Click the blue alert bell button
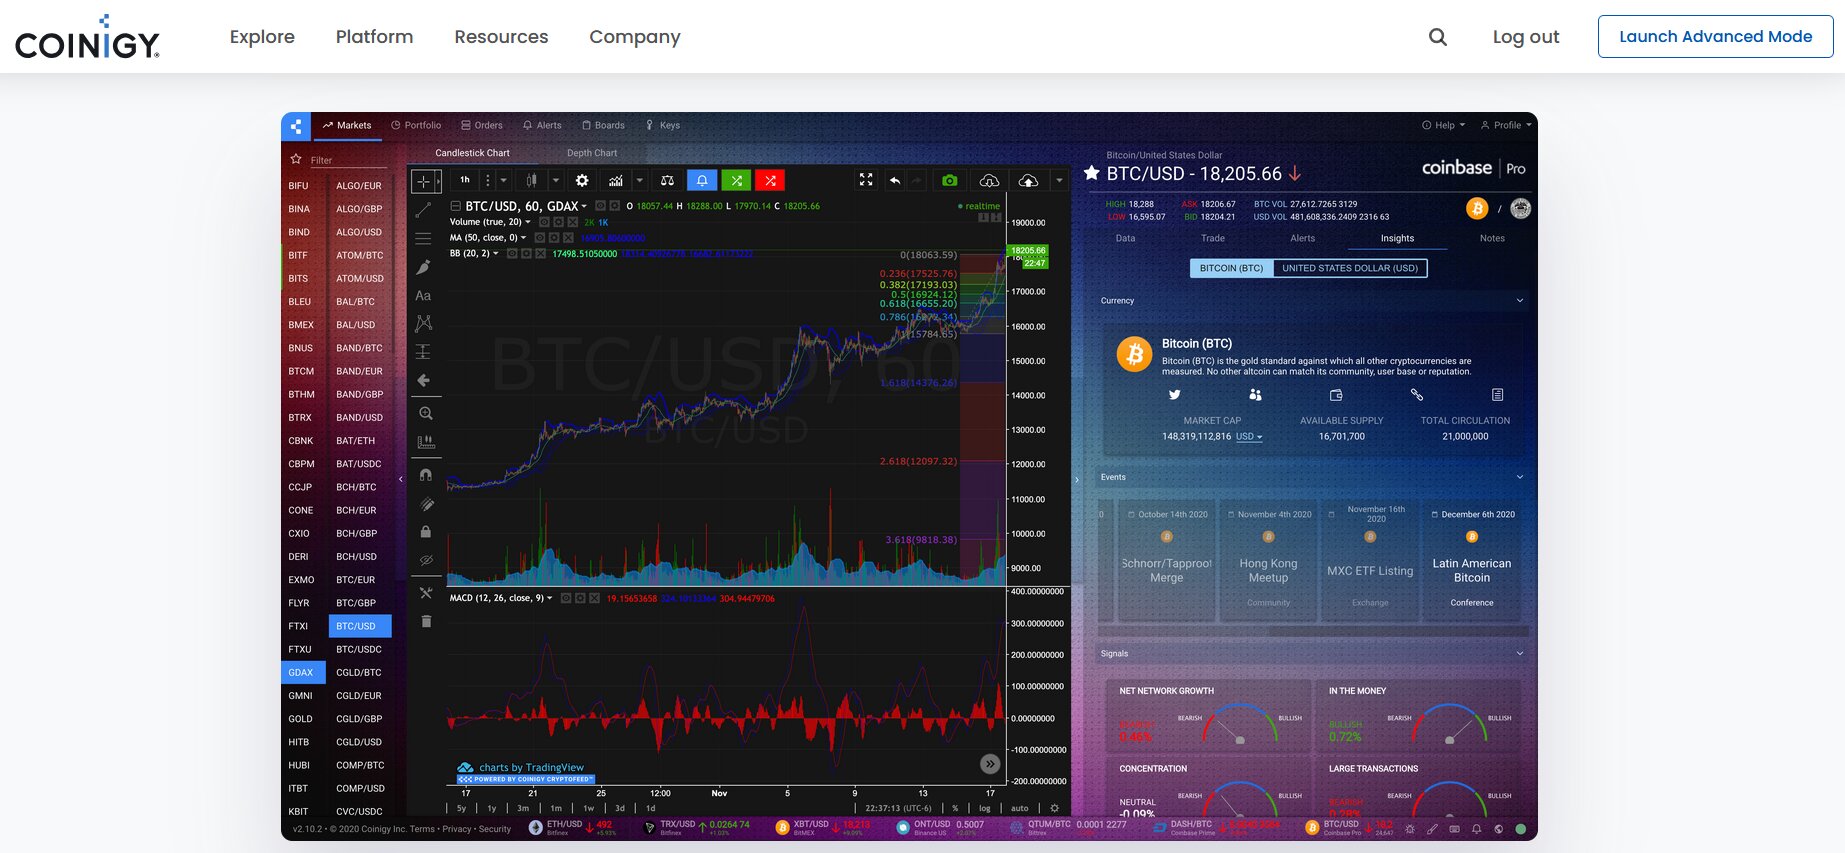Screen dimensions: 1845x853 702,180
